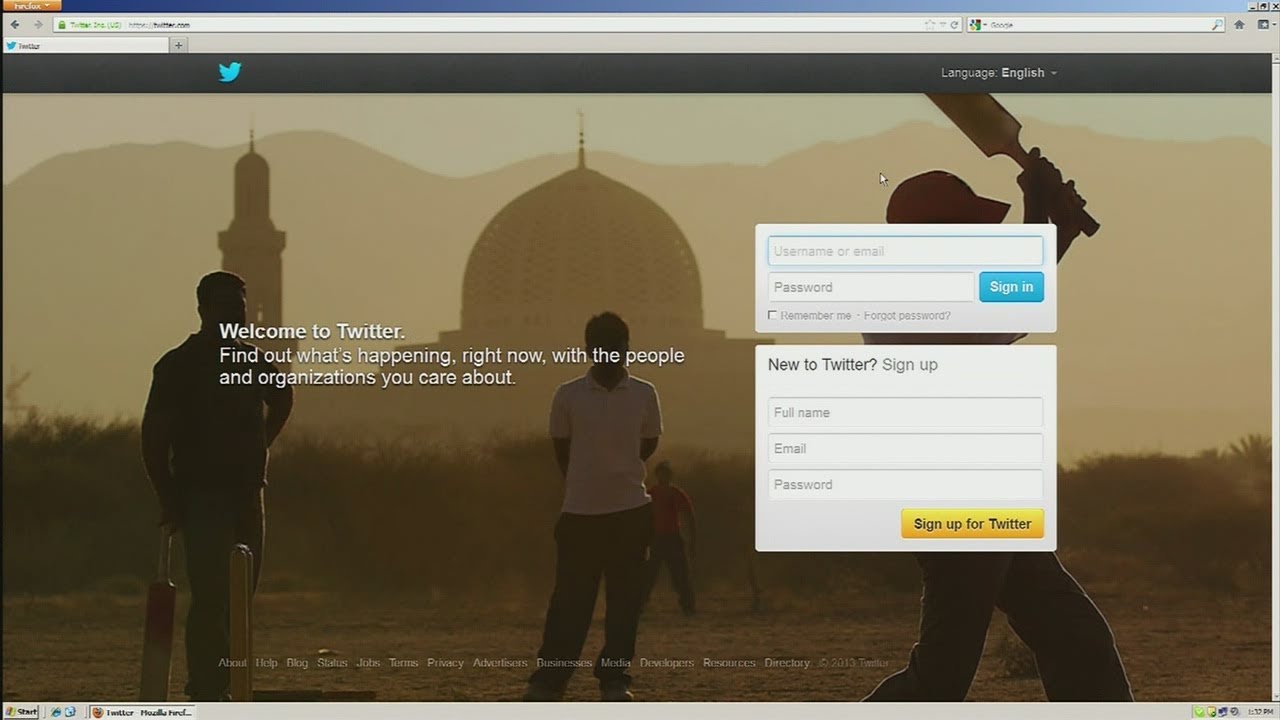Image resolution: width=1280 pixels, height=720 pixels.
Task: Open the Language: English dropdown
Action: [999, 73]
